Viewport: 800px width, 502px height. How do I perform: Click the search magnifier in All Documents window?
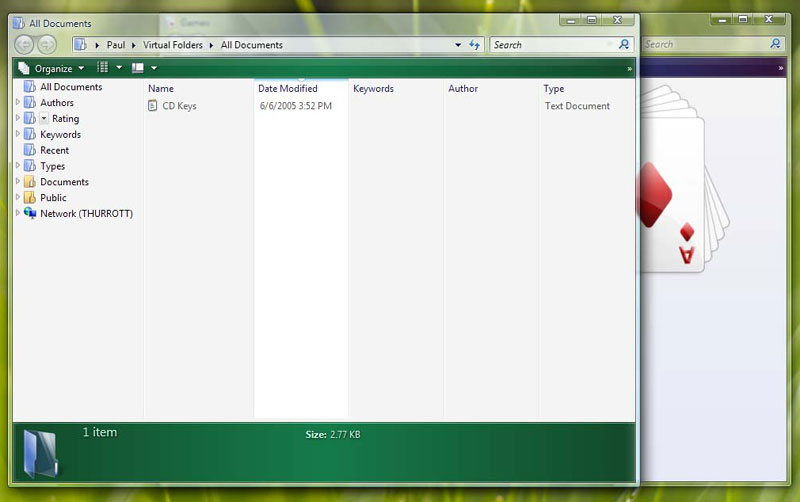tap(625, 45)
